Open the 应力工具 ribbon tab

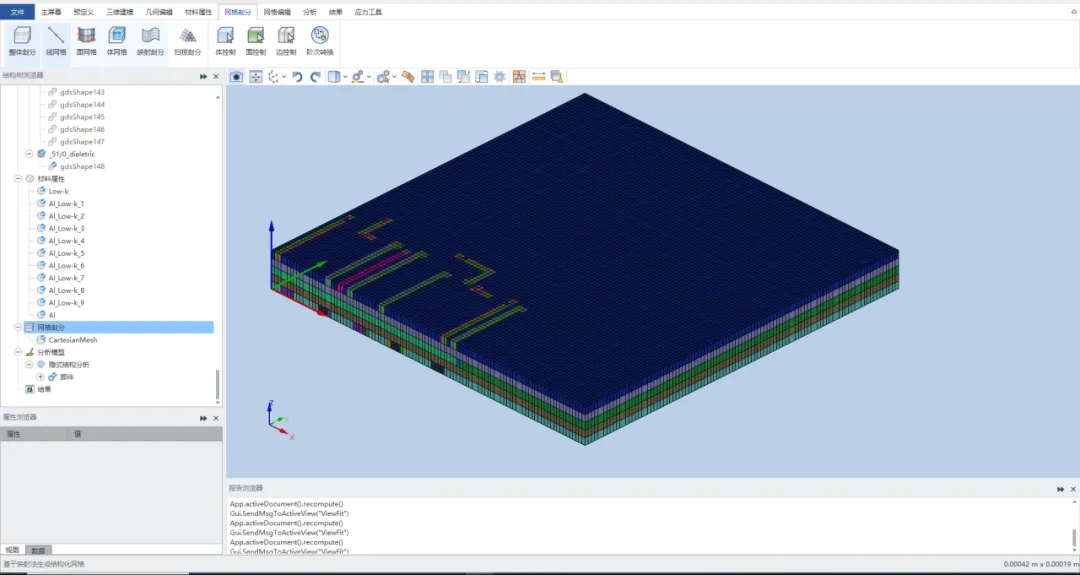click(x=367, y=12)
